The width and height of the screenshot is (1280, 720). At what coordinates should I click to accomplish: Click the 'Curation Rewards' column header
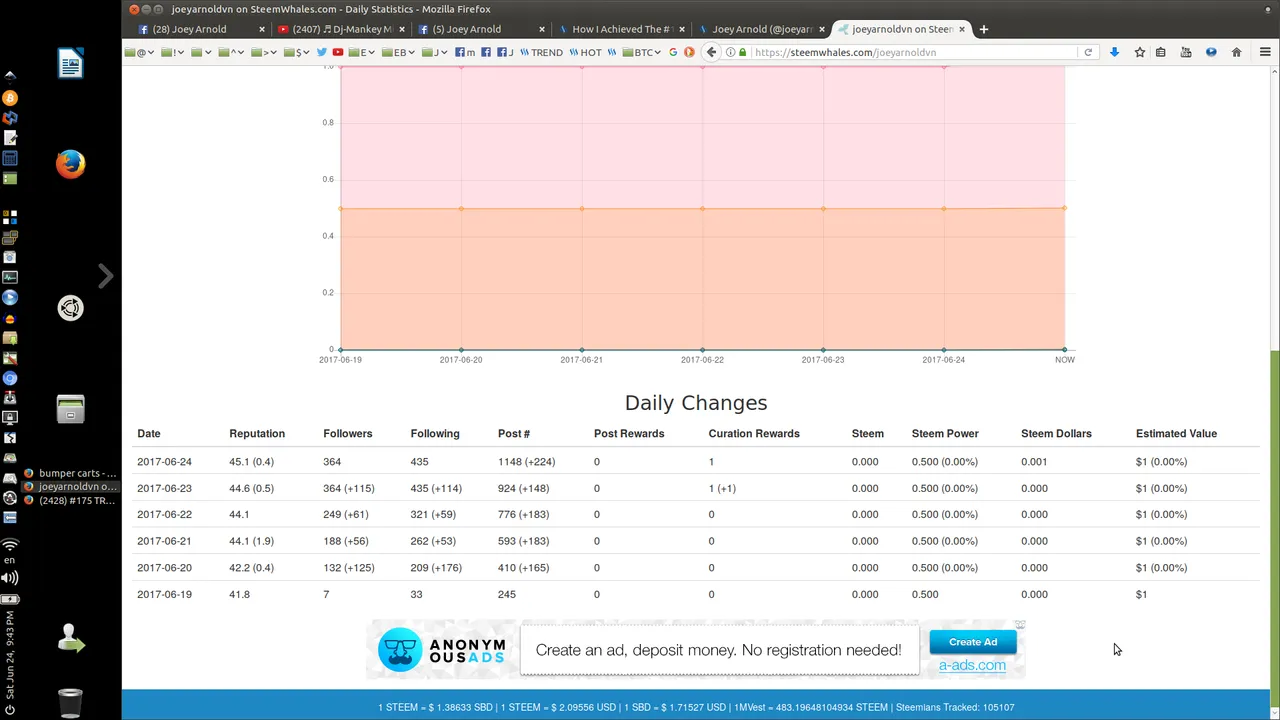click(754, 434)
